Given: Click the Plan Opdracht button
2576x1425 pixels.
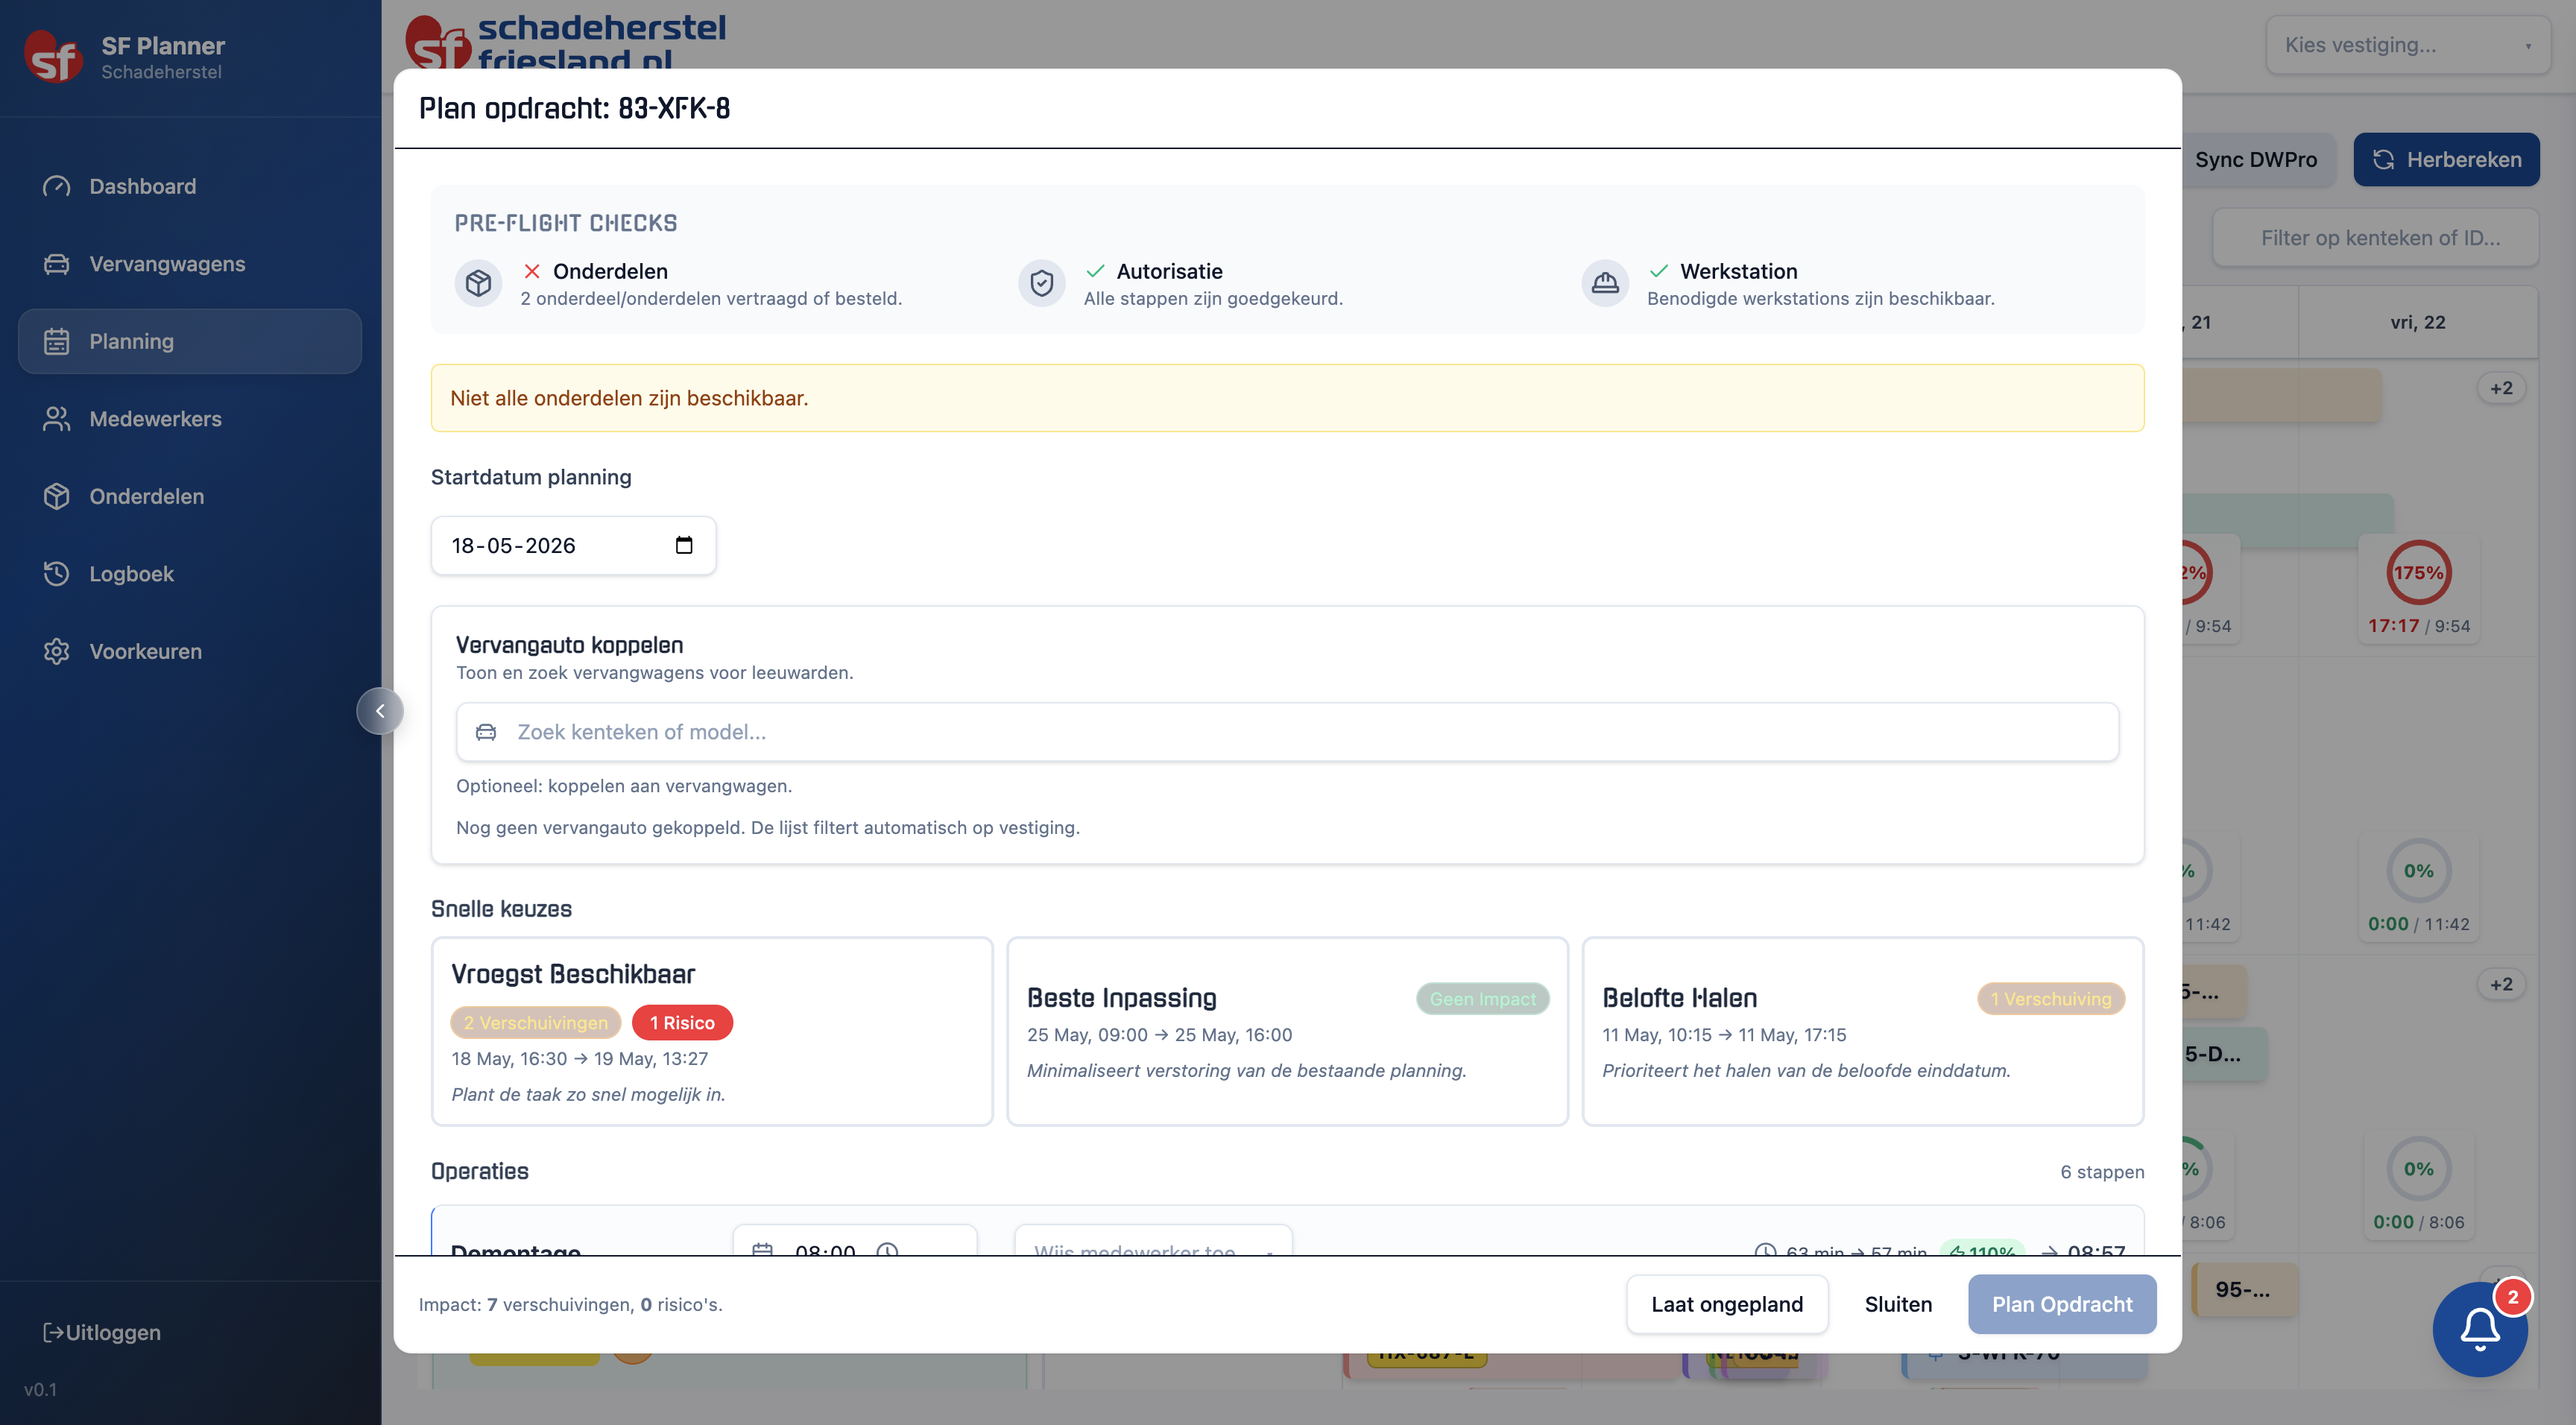Looking at the screenshot, I should [2062, 1304].
